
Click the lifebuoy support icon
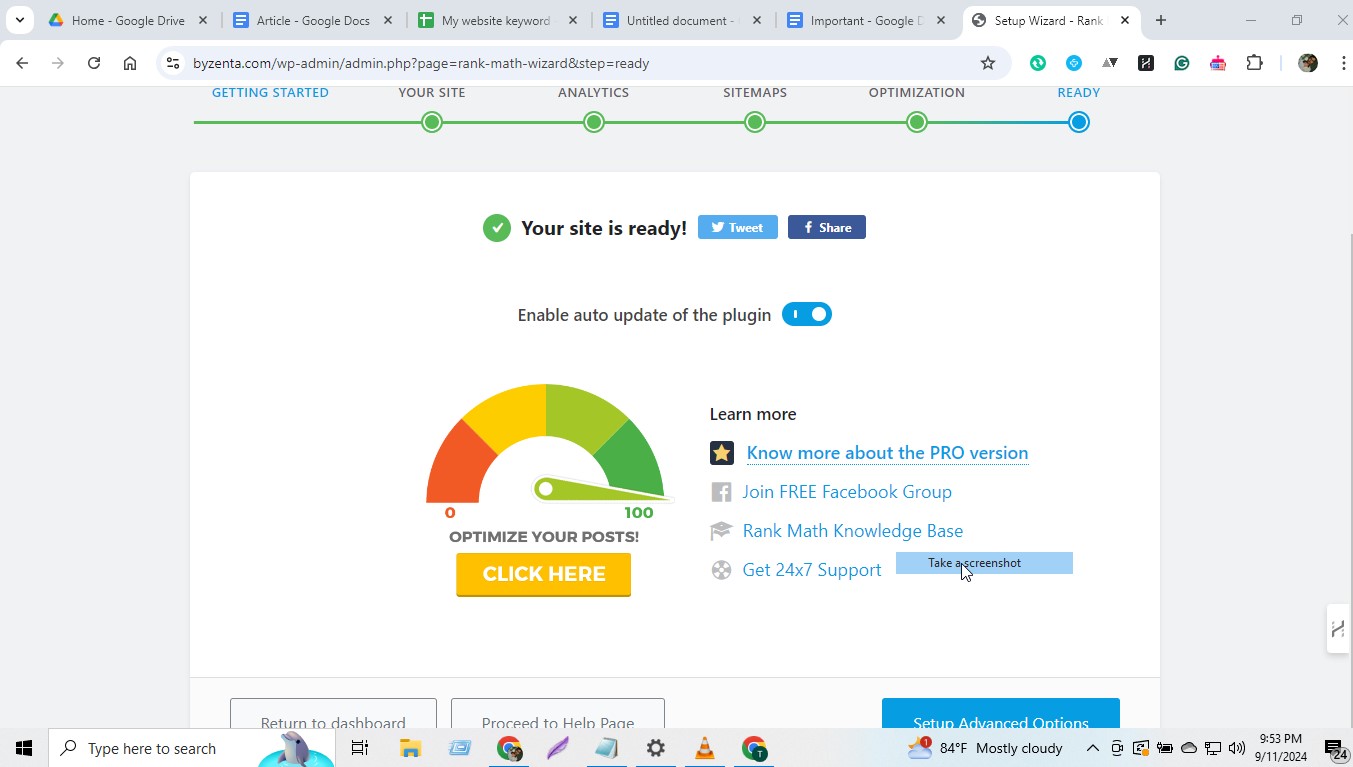[721, 570]
